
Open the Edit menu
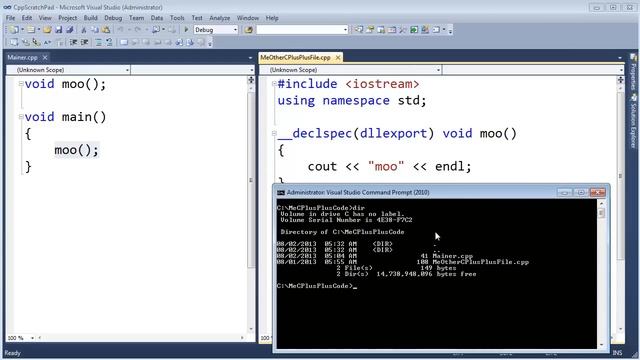[27, 18]
